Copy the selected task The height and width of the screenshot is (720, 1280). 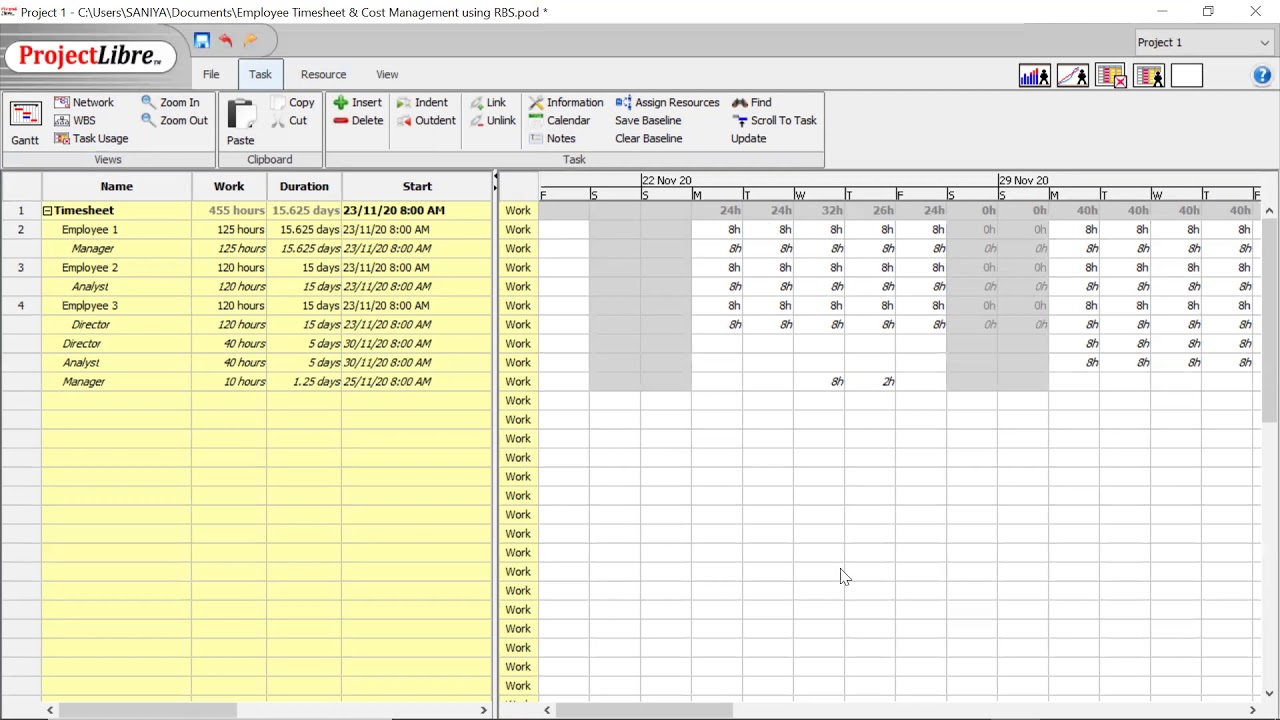point(293,102)
